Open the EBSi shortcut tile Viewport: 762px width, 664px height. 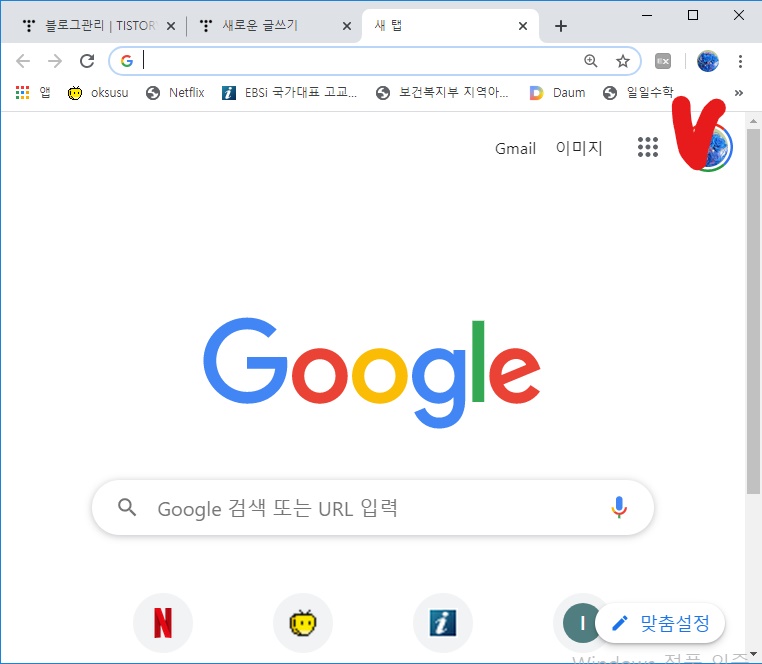click(x=443, y=623)
